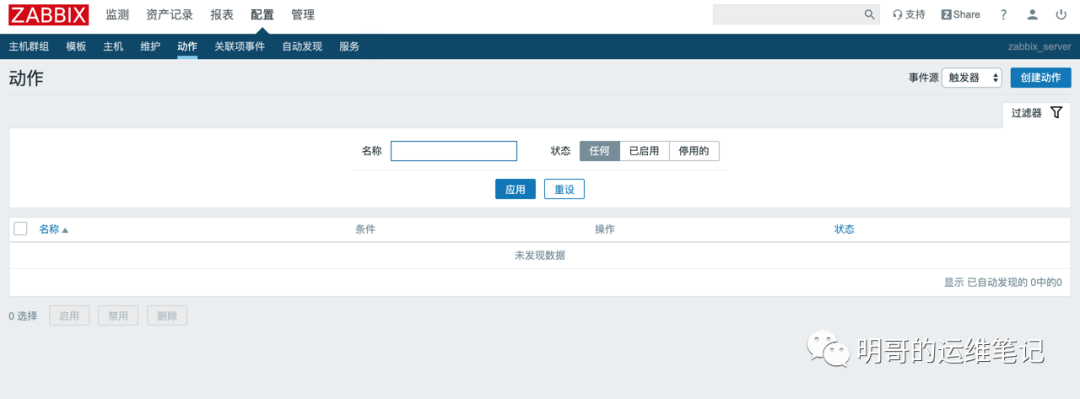Go to 主机 submenu

(x=113, y=47)
